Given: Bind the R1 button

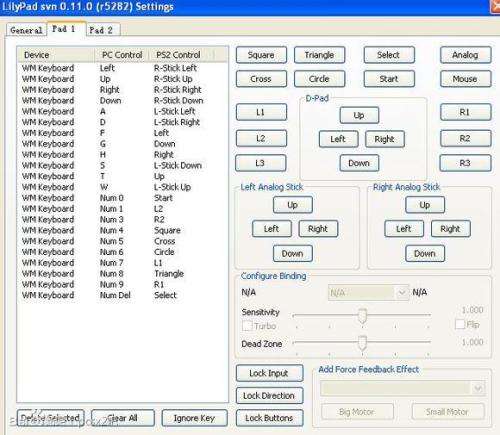Looking at the screenshot, I should (x=465, y=112).
